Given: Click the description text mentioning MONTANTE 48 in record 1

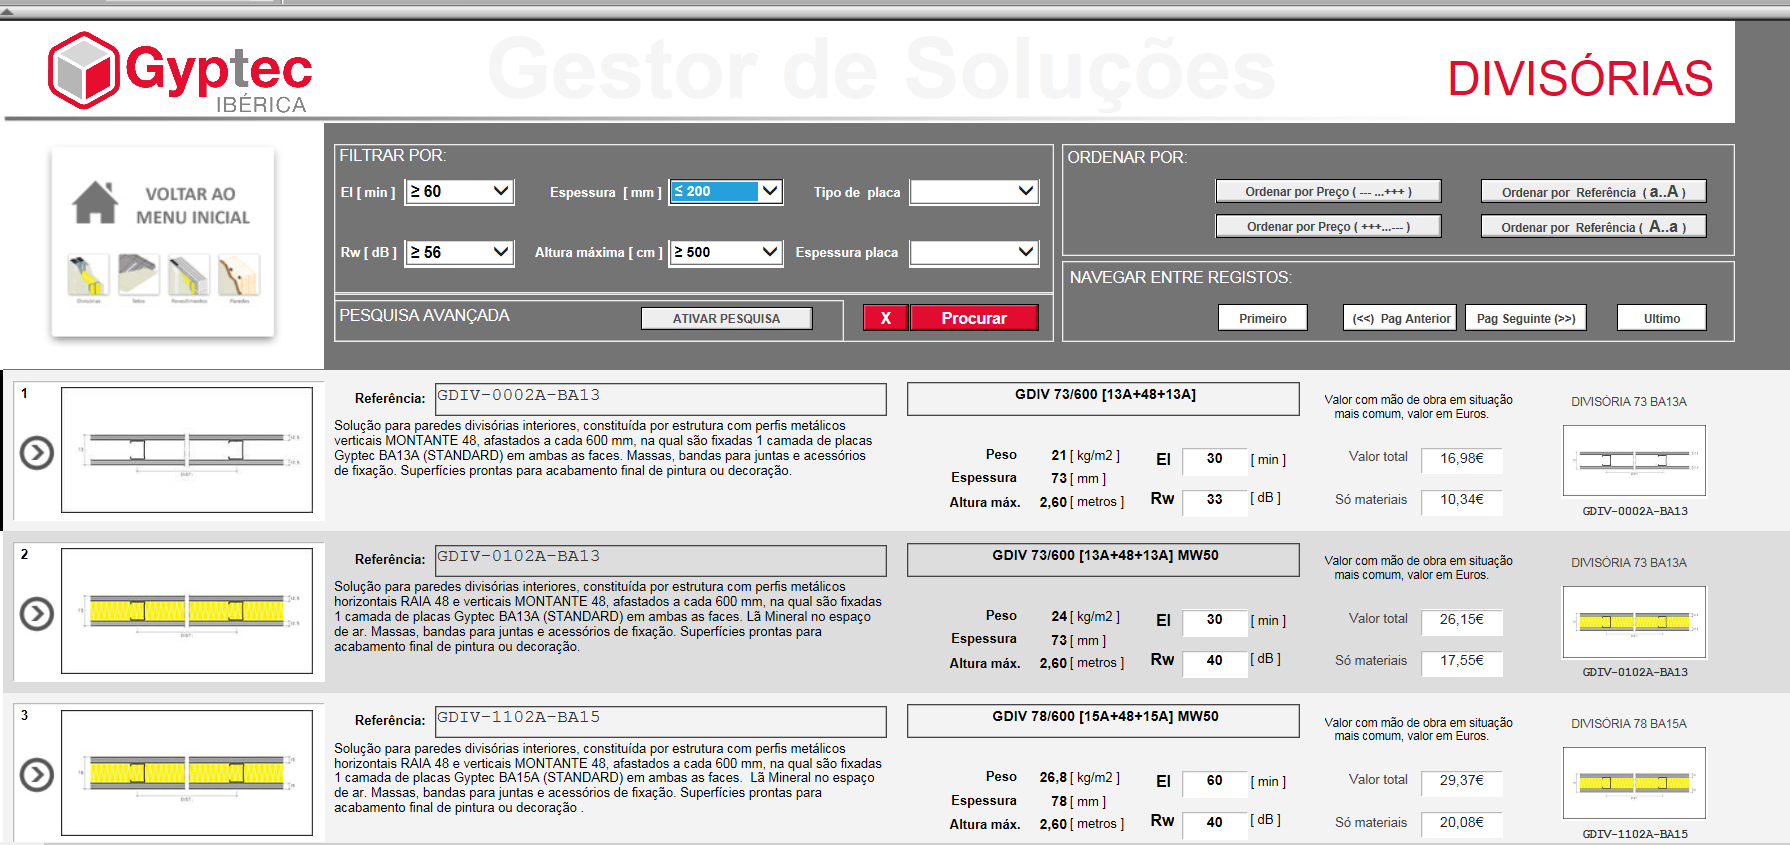Looking at the screenshot, I should pos(604,448).
